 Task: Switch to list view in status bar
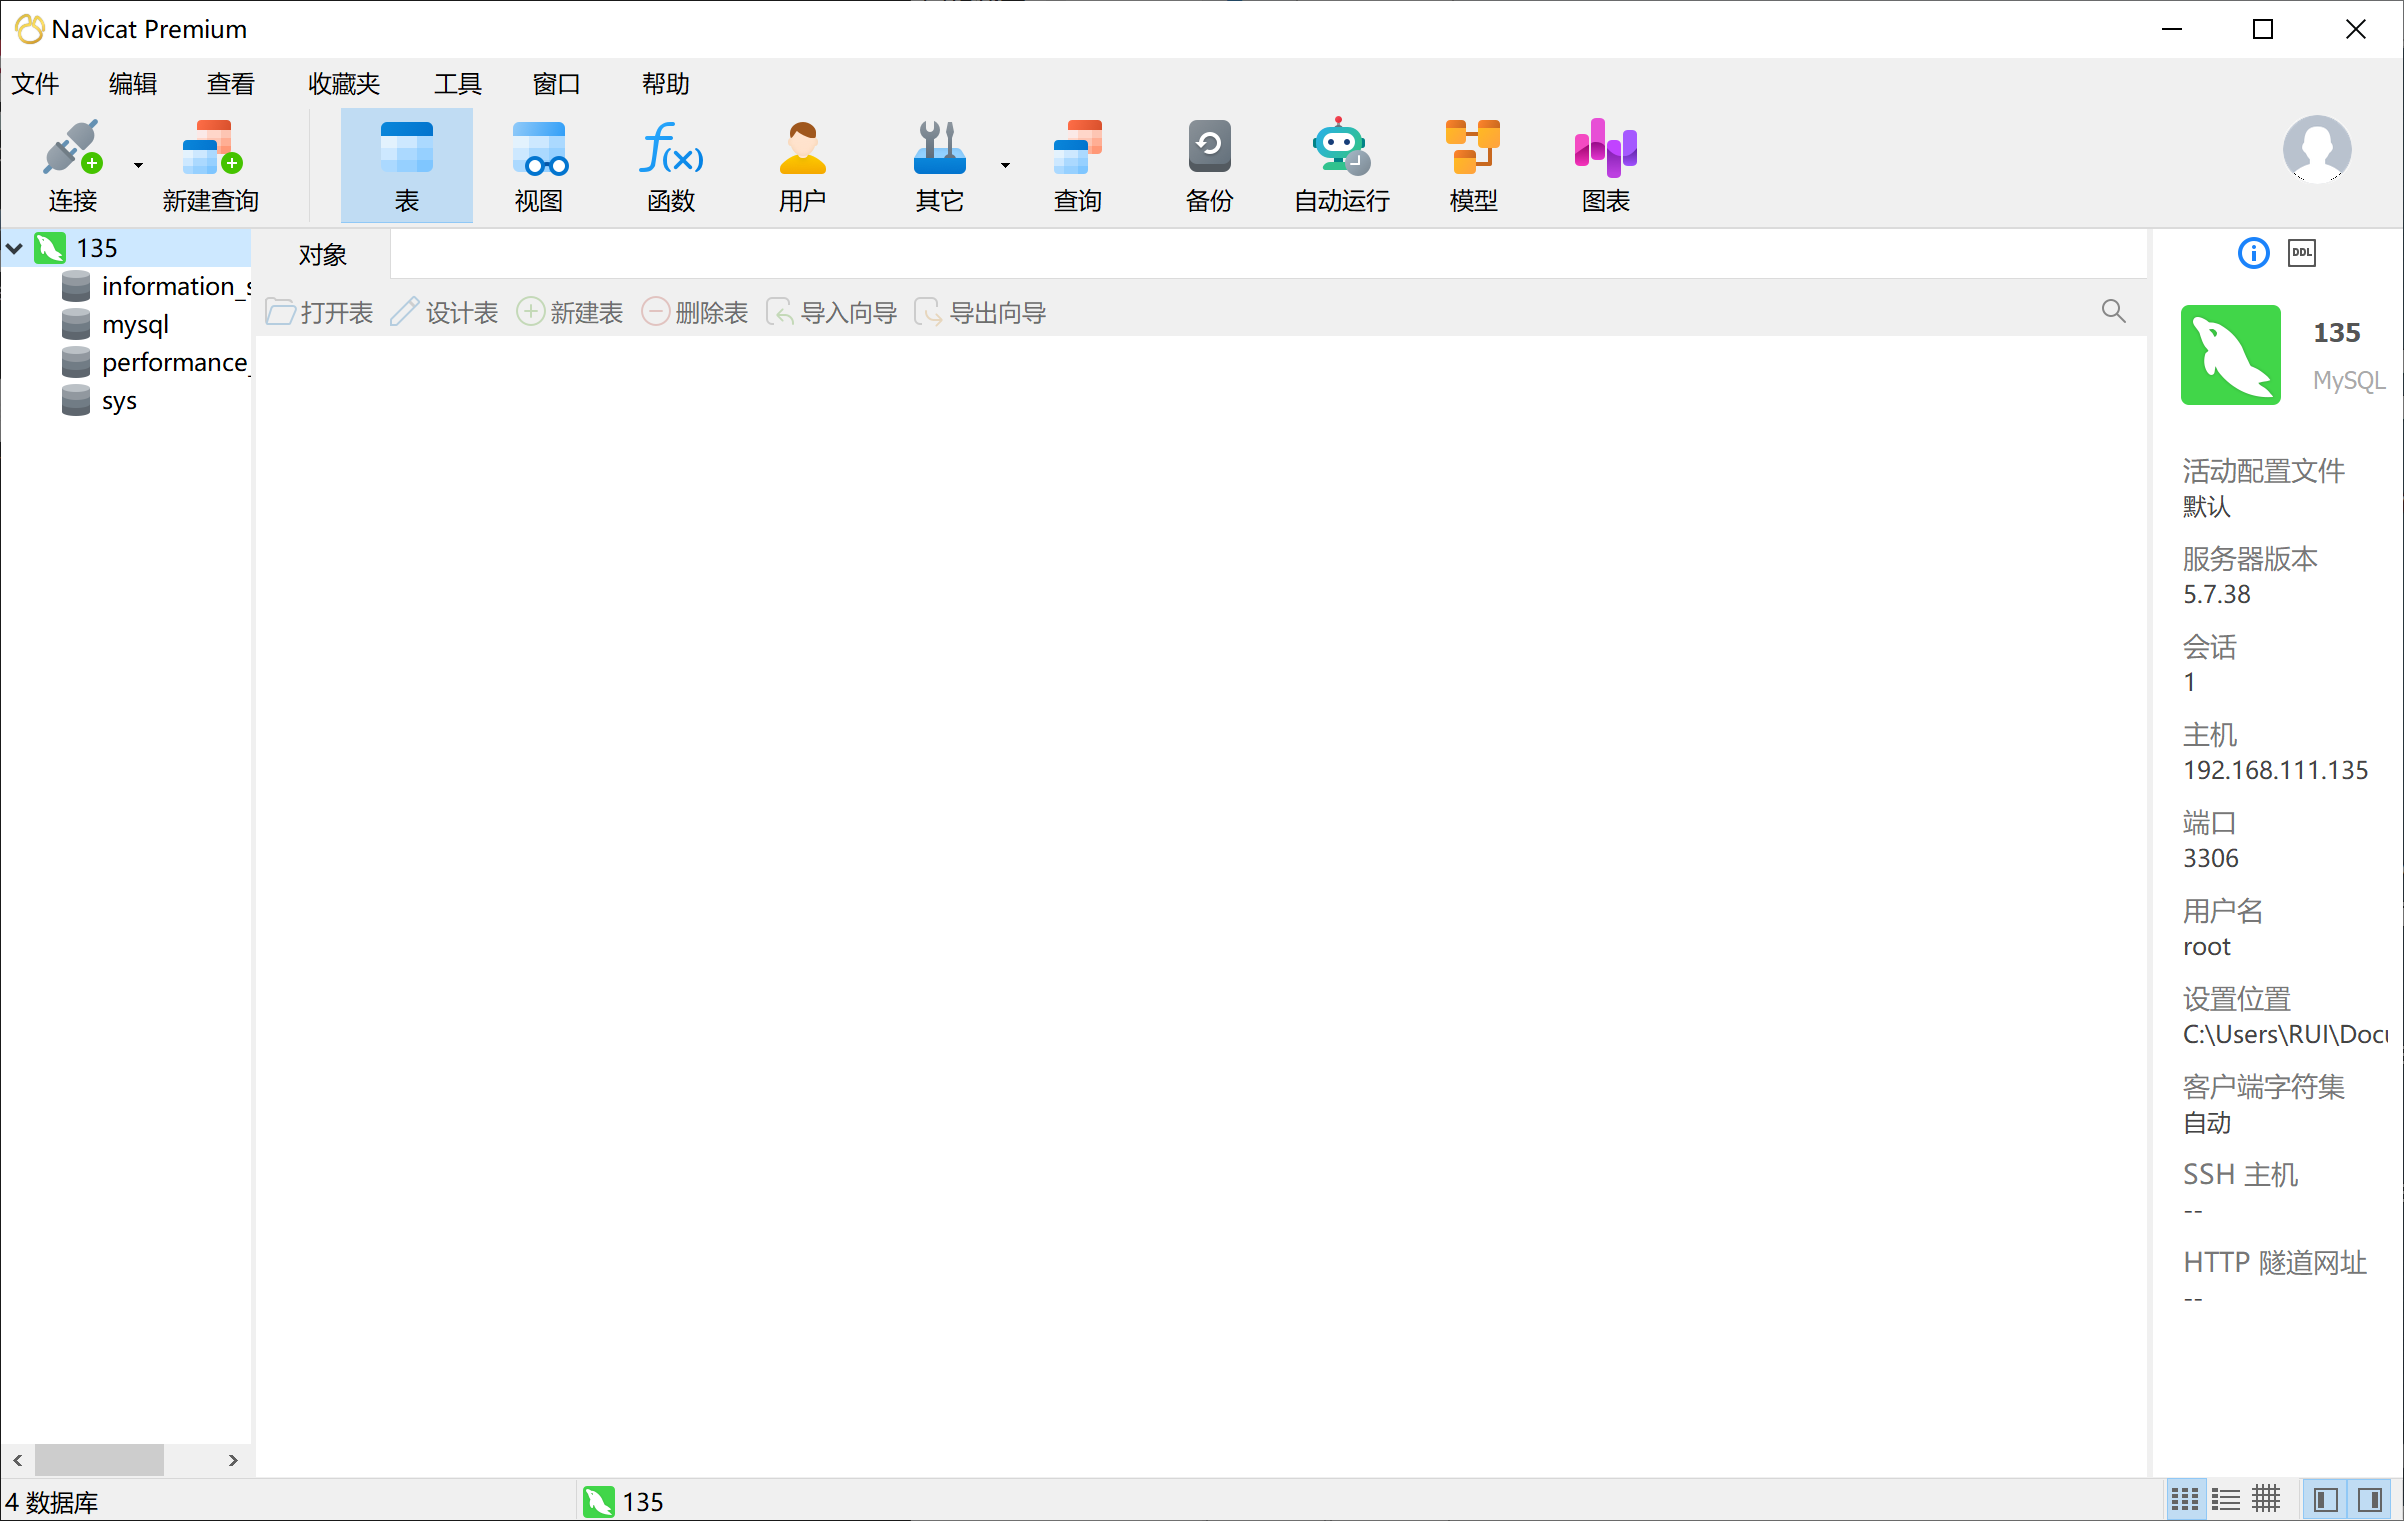(2225, 1499)
